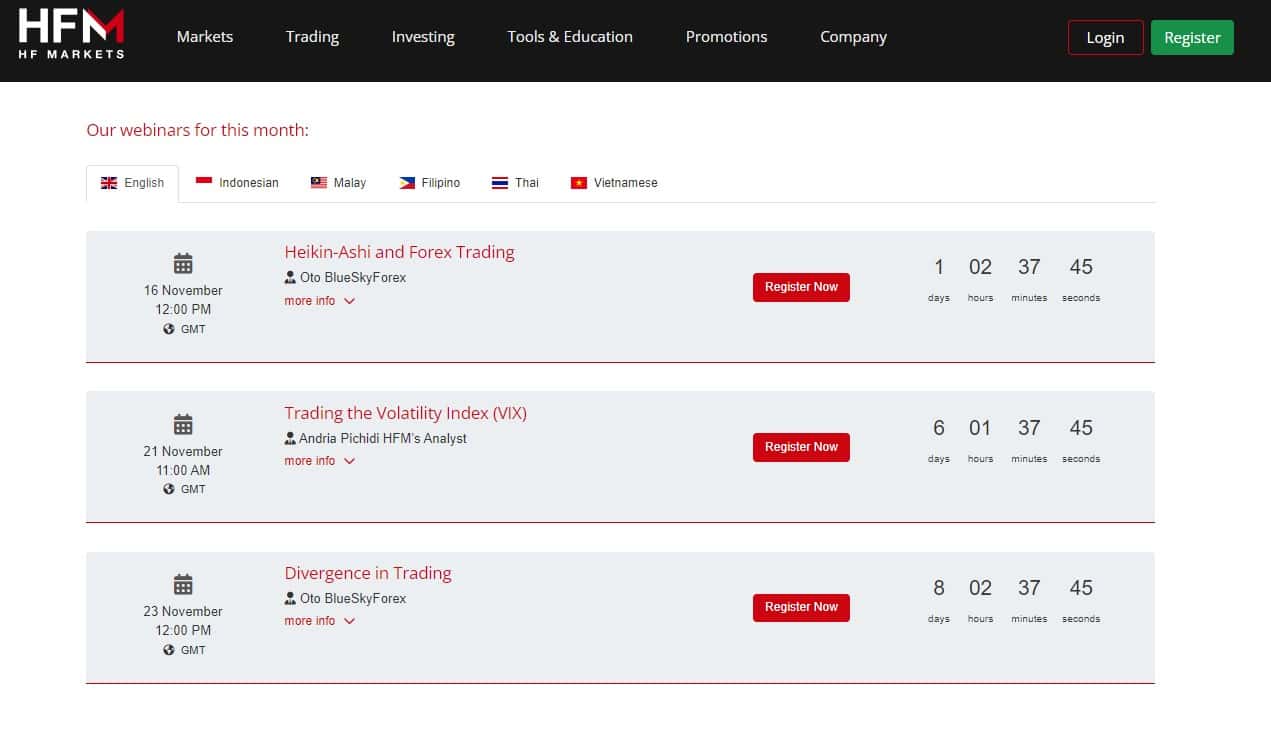Screen dimensions: 1271x734
Task: Open the Tools & Education menu
Action: 570,37
